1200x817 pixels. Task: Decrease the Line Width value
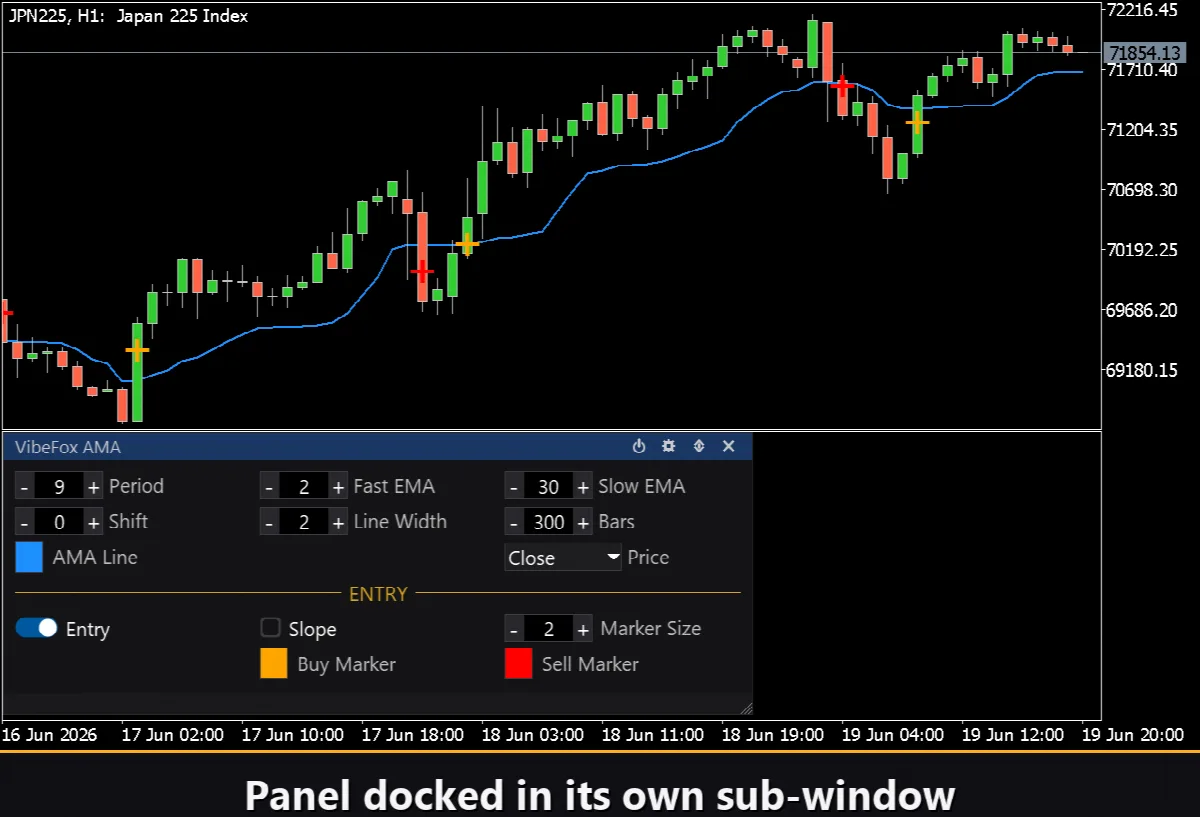pyautogui.click(x=269, y=522)
